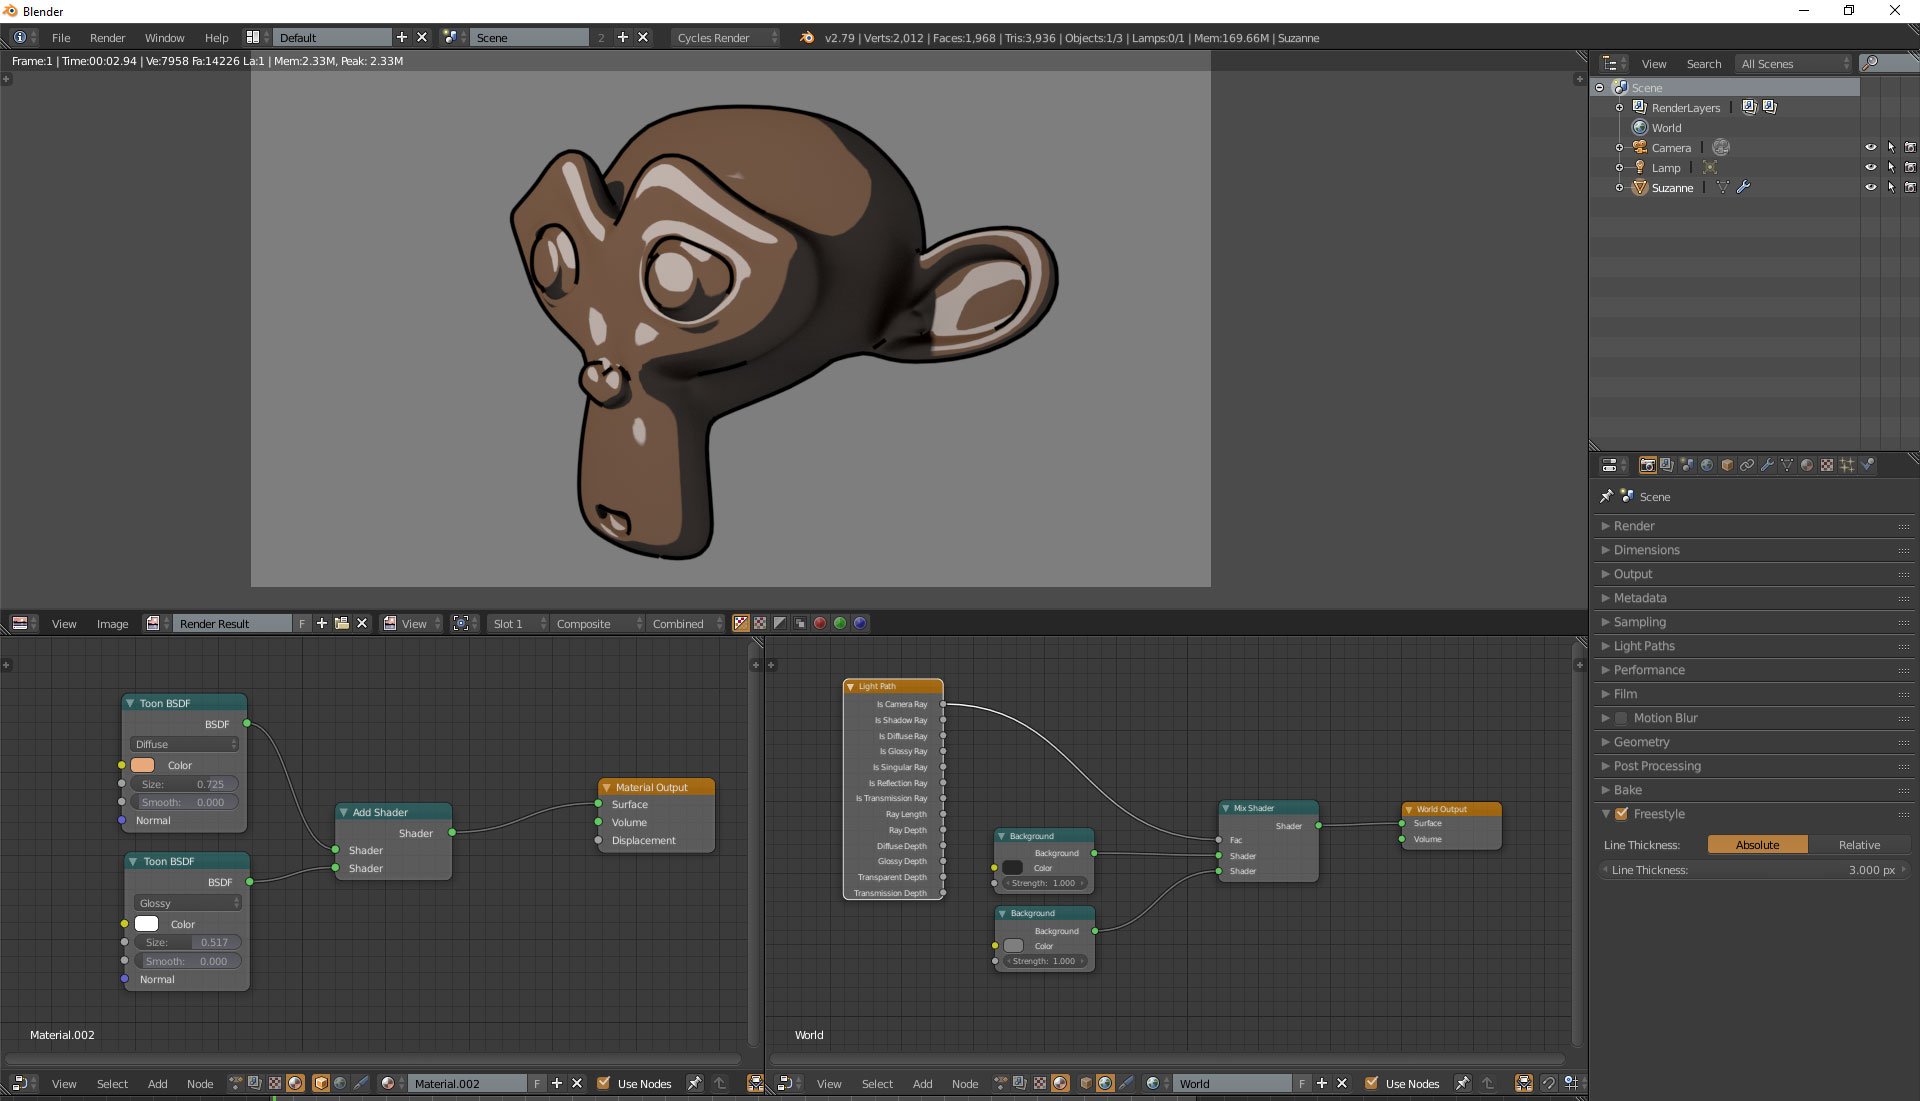
Task: Open the World properties globe tab
Action: [1707, 465]
